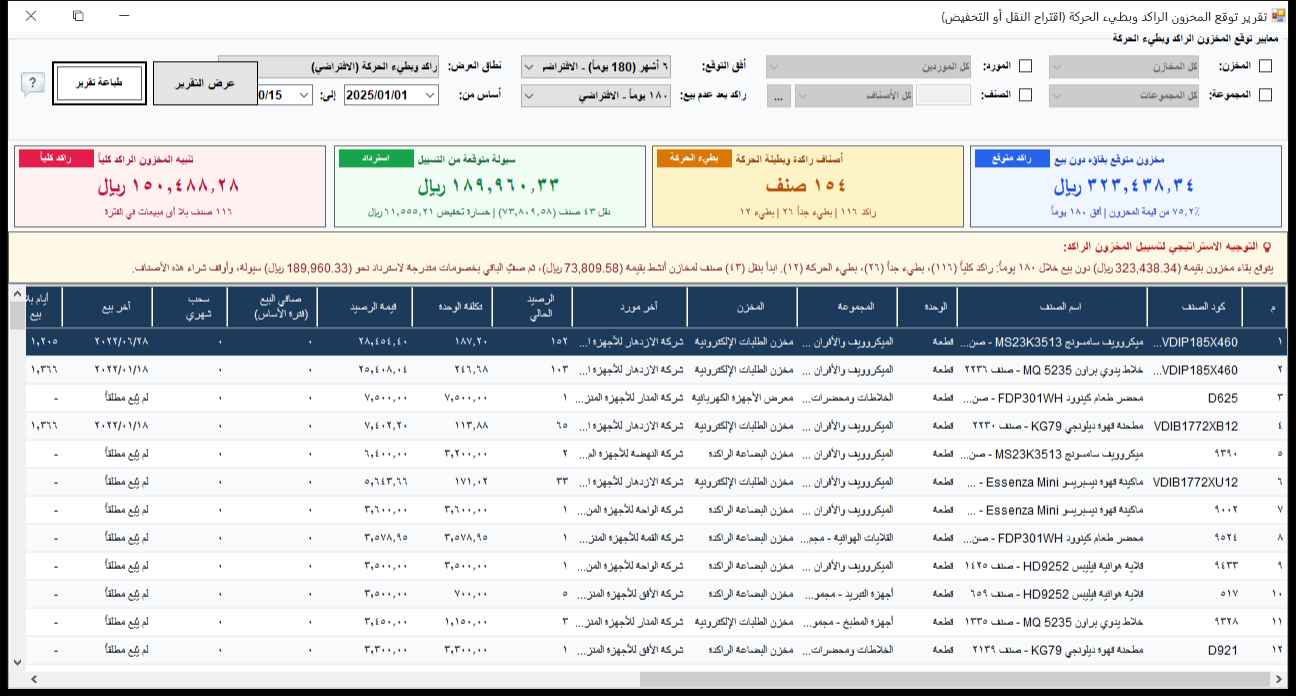The width and height of the screenshot is (1296, 696).
Task: Click item code ٥١٧ in row 10
Action: tap(1227, 594)
